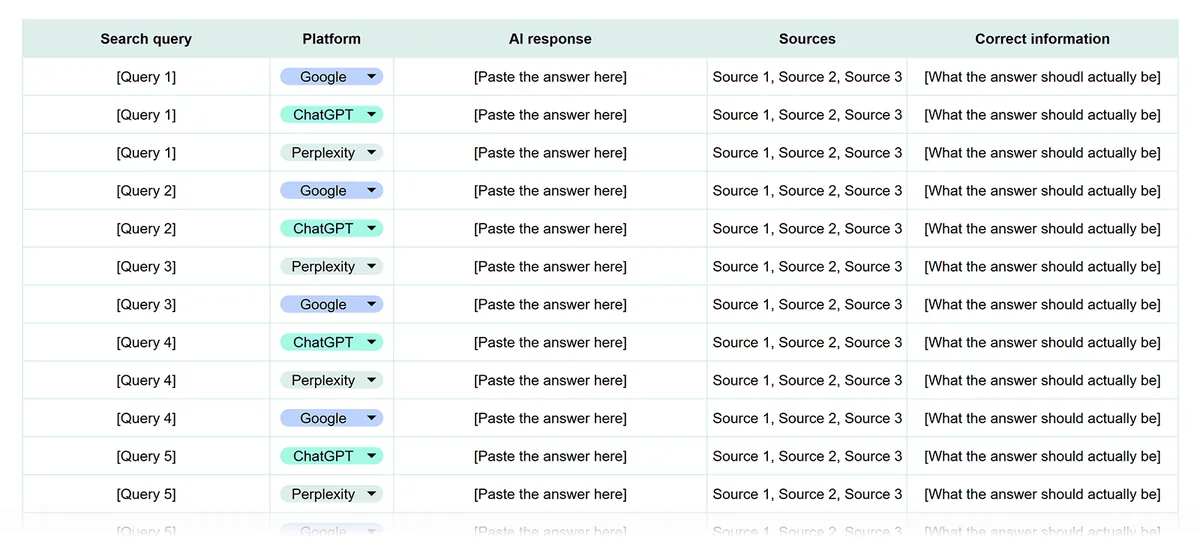Viewport: 1200px width, 538px height.
Task: Click the "[Query 1]" cell in the Perplexity row
Action: tap(146, 153)
